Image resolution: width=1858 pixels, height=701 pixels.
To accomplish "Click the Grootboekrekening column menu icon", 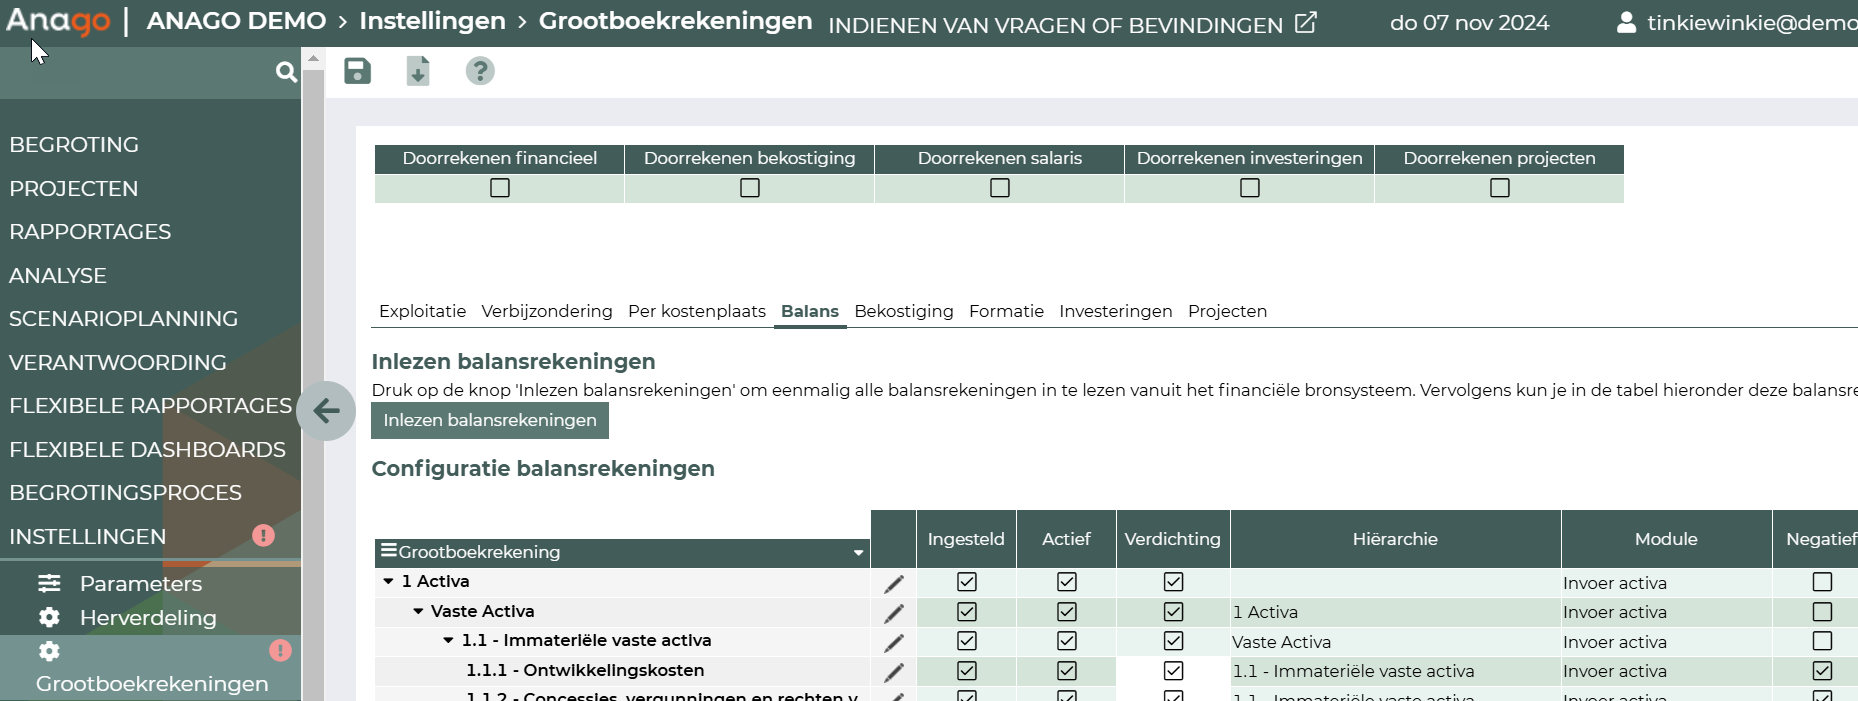I will coord(388,550).
